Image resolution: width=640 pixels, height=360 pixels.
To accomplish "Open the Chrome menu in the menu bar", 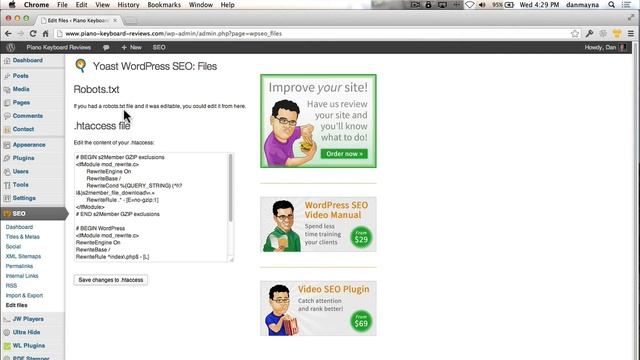I will (x=36, y=4).
